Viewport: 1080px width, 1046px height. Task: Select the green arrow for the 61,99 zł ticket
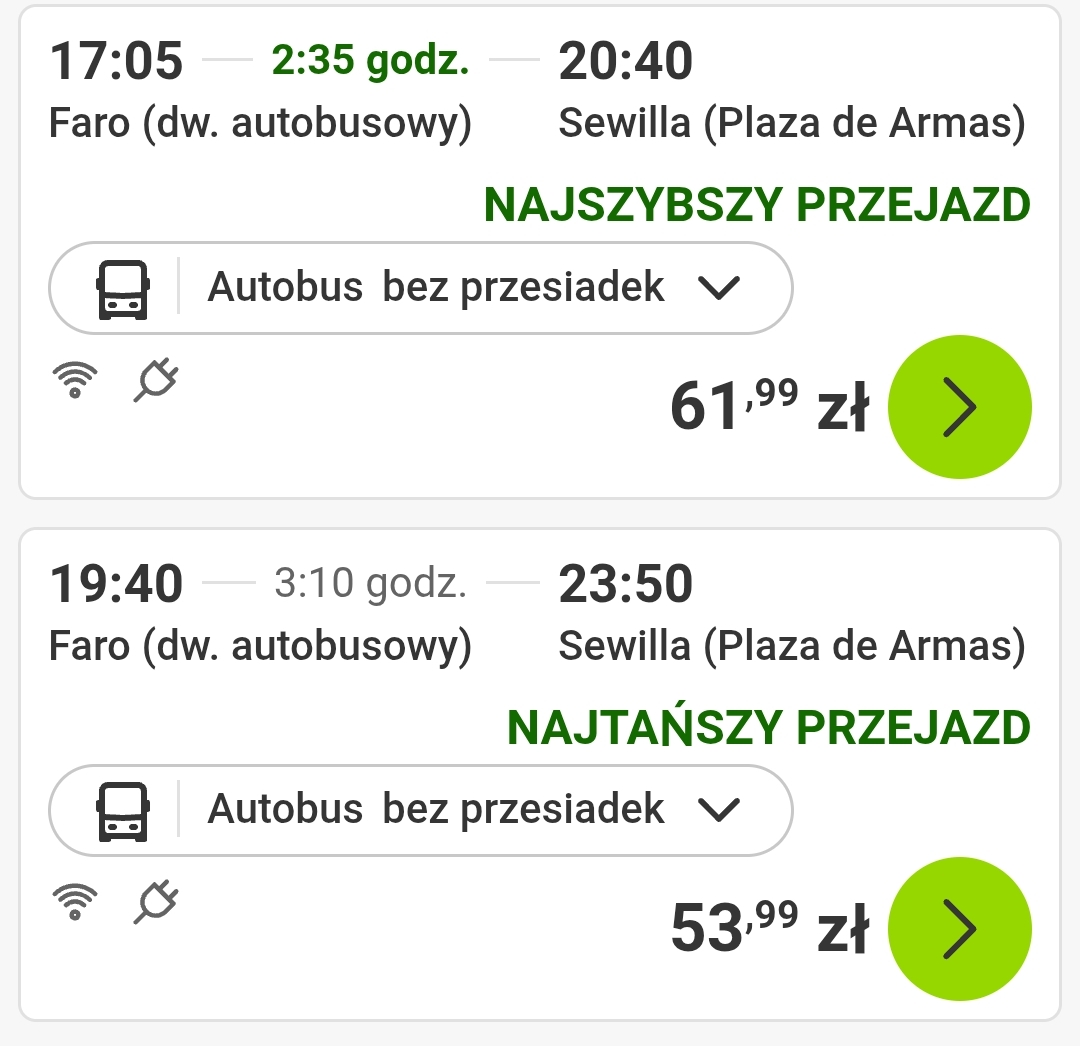(x=959, y=407)
